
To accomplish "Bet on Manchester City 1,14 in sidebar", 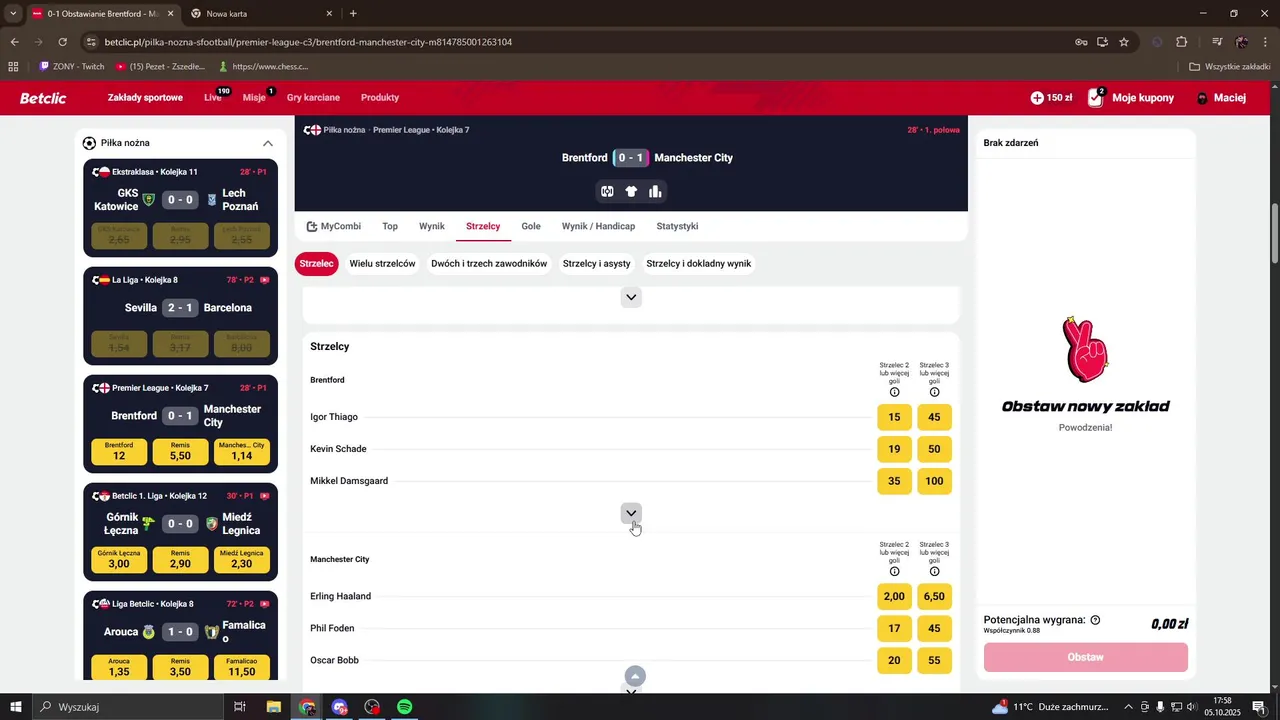I will click(242, 451).
